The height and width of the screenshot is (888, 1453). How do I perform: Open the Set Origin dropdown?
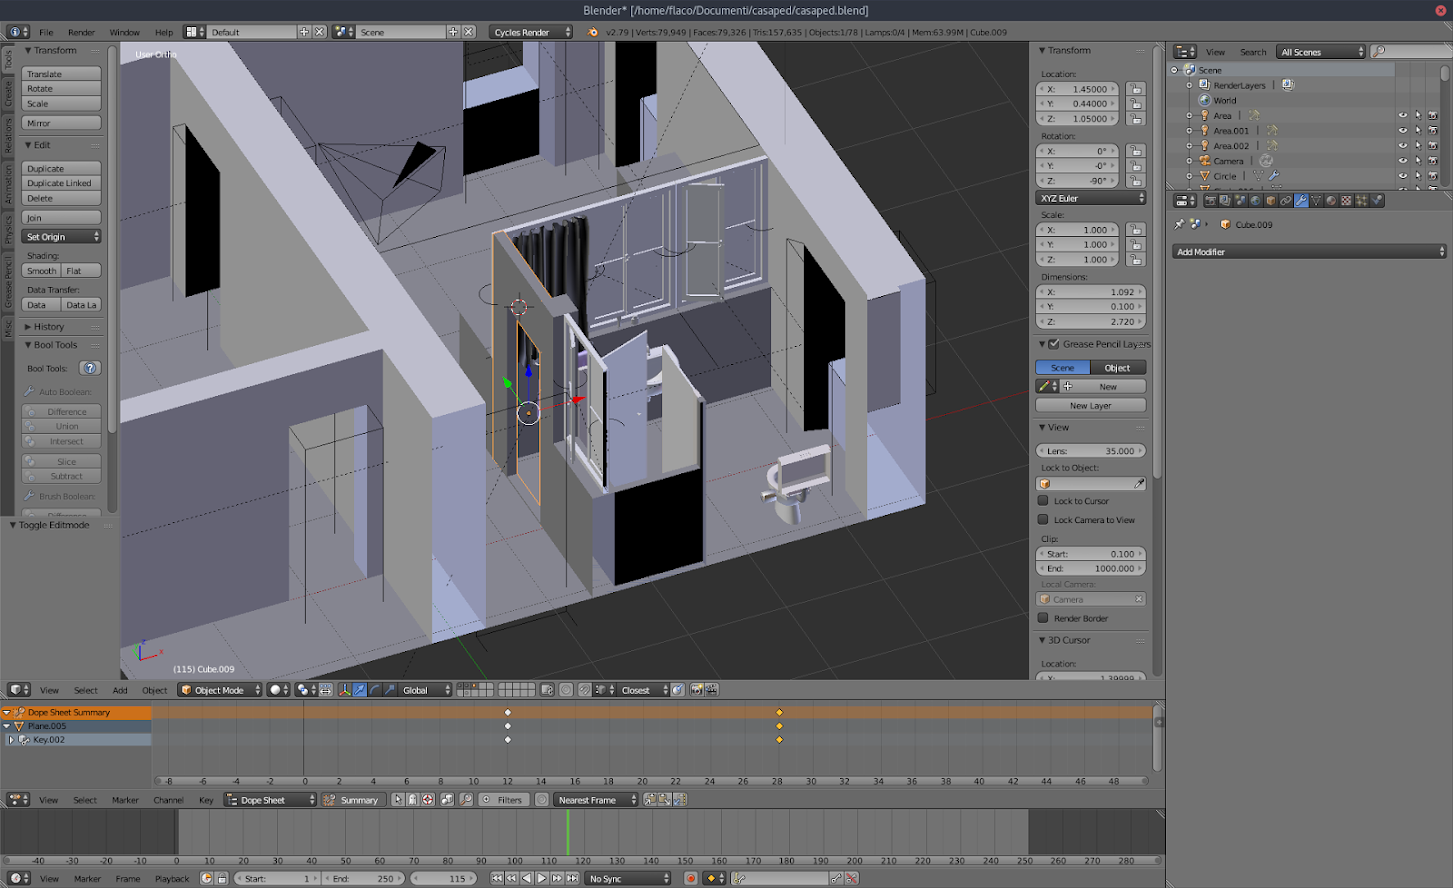coord(62,237)
